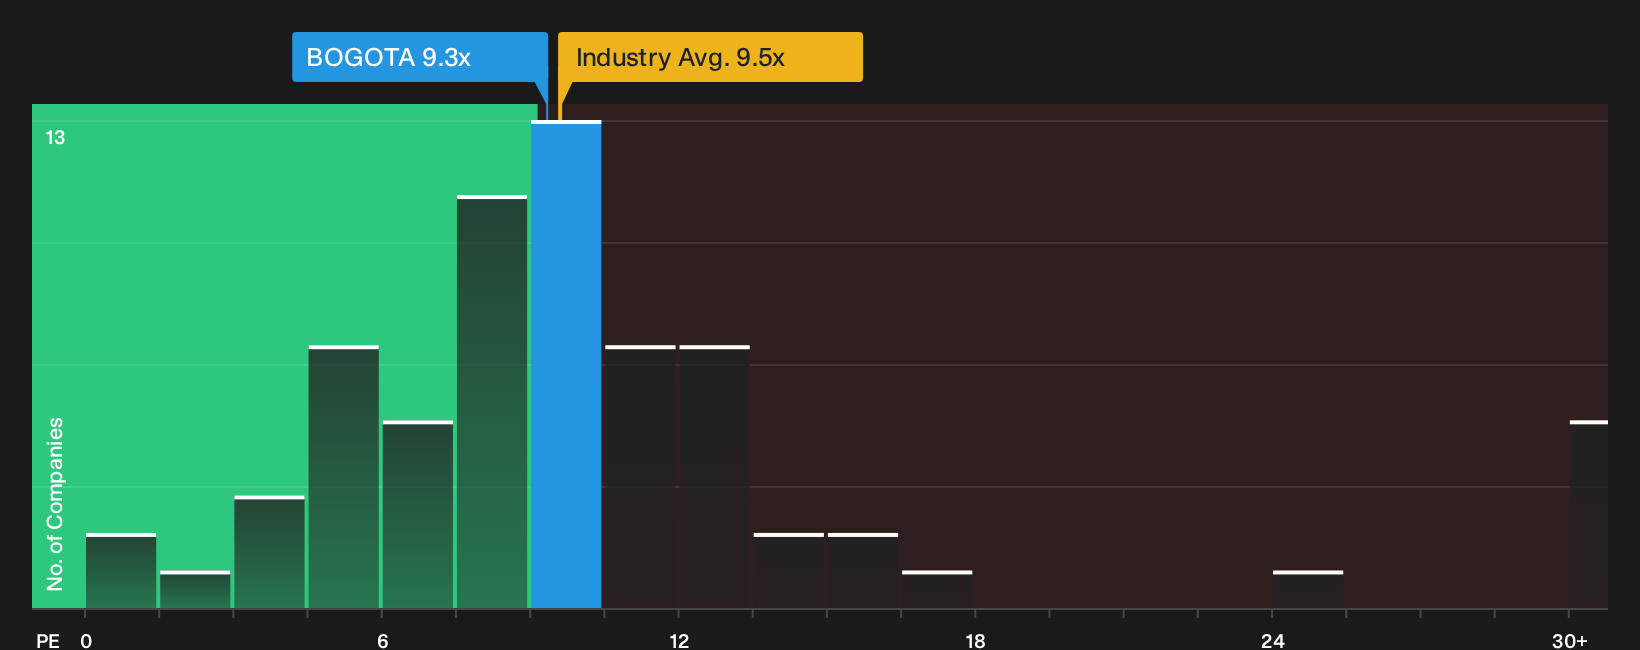Select the highlighted blue BOGOTA histogram bar
The width and height of the screenshot is (1640, 650).
[x=566, y=365]
